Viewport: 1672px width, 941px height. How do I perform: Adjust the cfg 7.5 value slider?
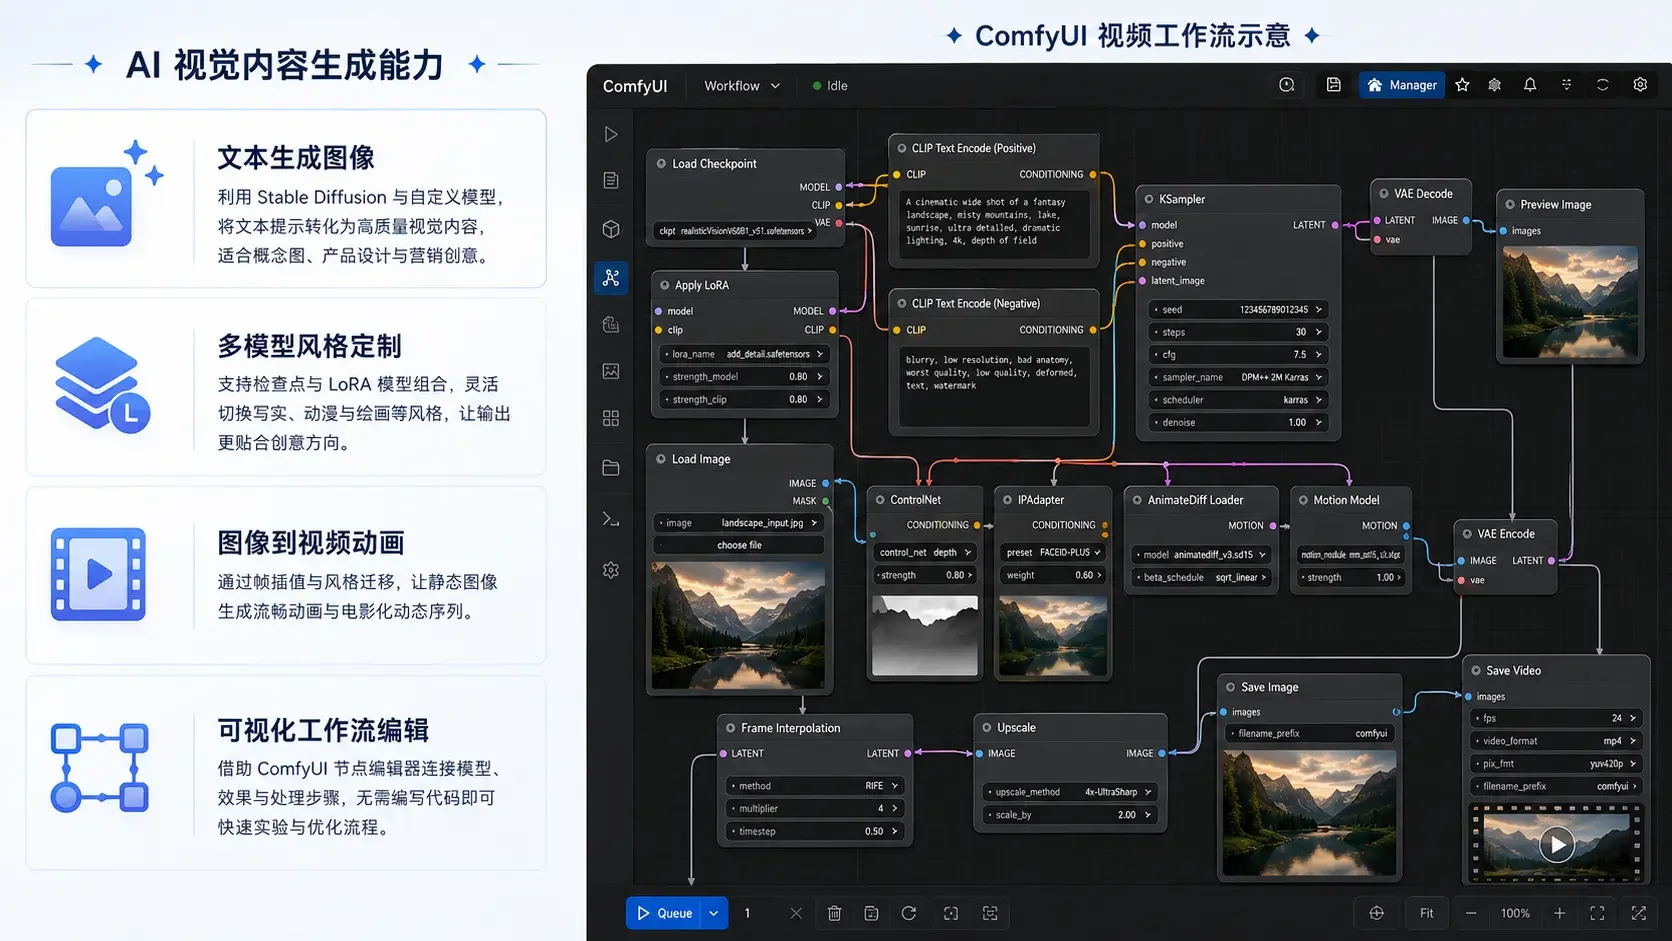1238,354
